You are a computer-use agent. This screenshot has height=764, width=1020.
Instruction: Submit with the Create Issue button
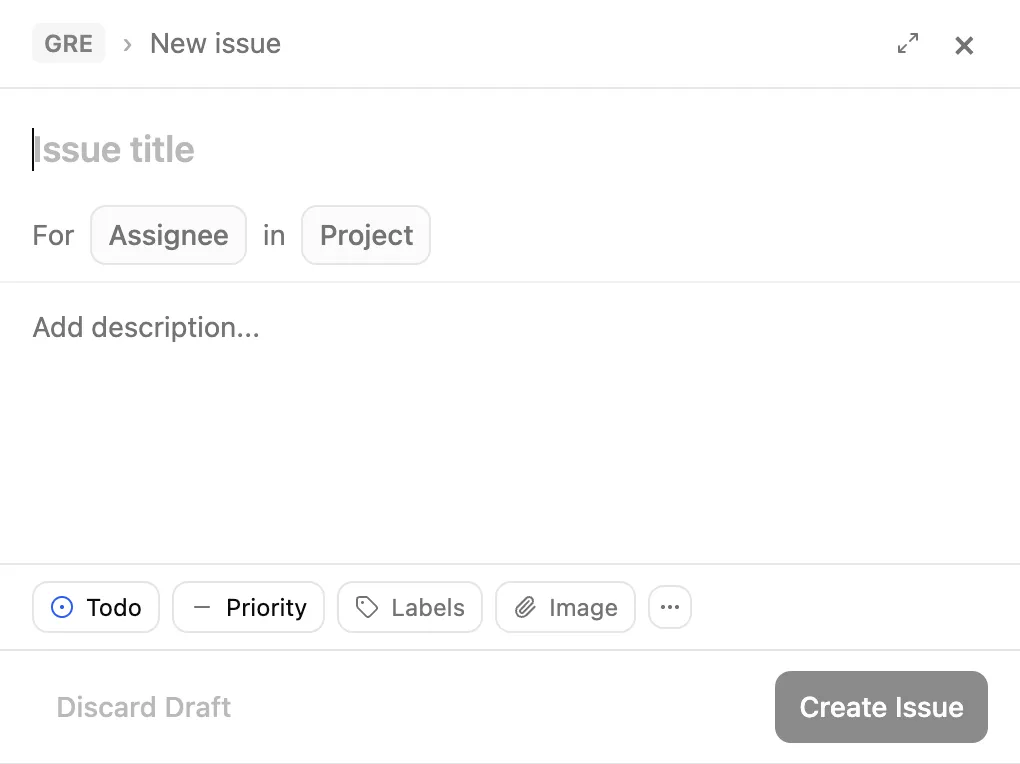(881, 707)
